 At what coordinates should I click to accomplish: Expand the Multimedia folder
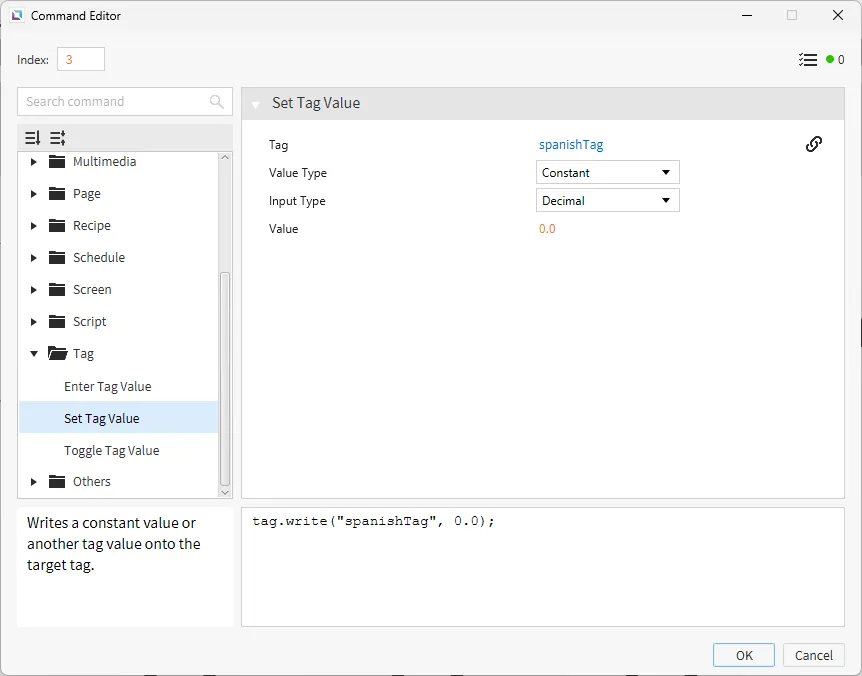34,162
